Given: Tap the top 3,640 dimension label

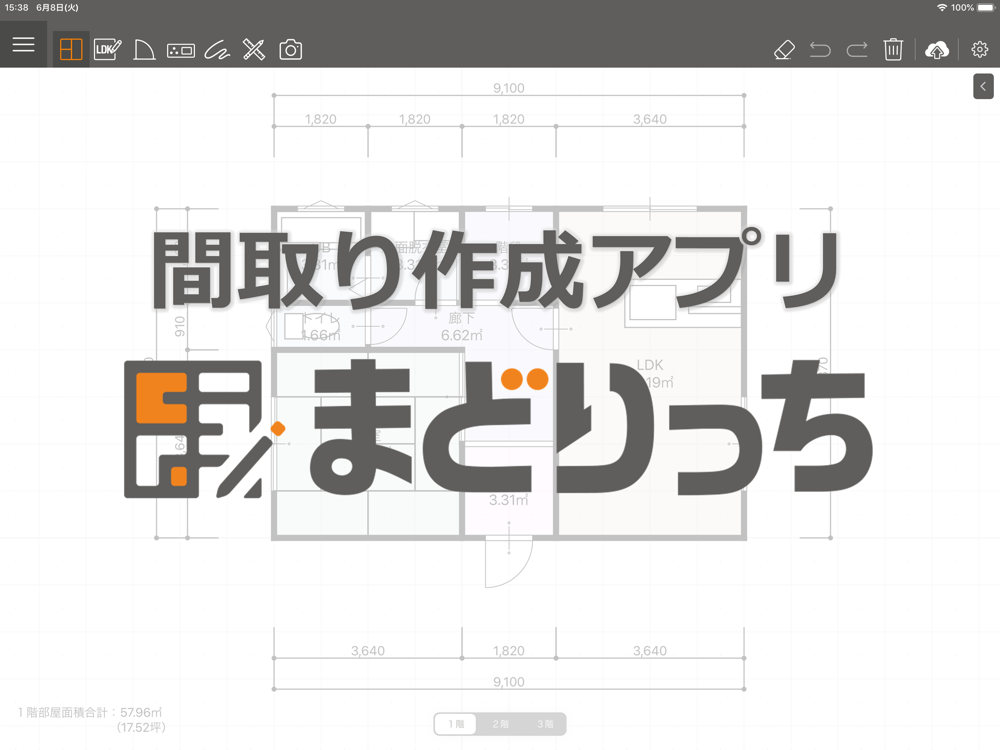Looking at the screenshot, I should click(x=650, y=119).
